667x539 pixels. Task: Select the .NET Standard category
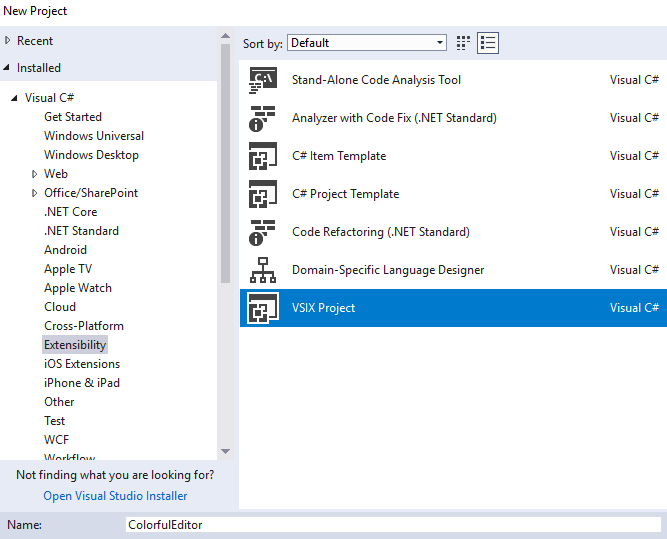click(81, 231)
